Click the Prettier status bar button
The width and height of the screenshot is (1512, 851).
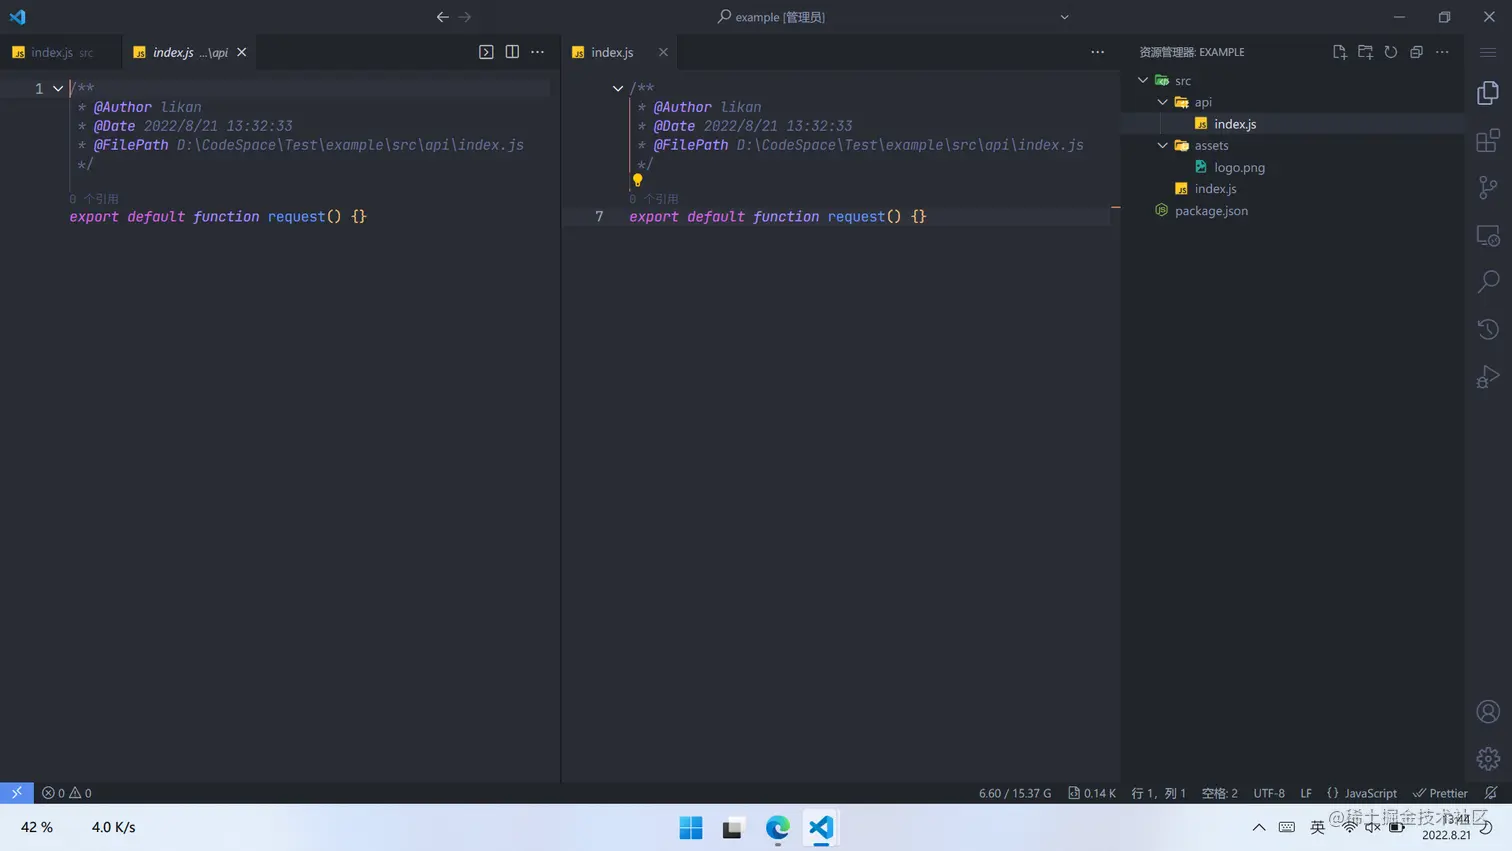(x=1440, y=793)
